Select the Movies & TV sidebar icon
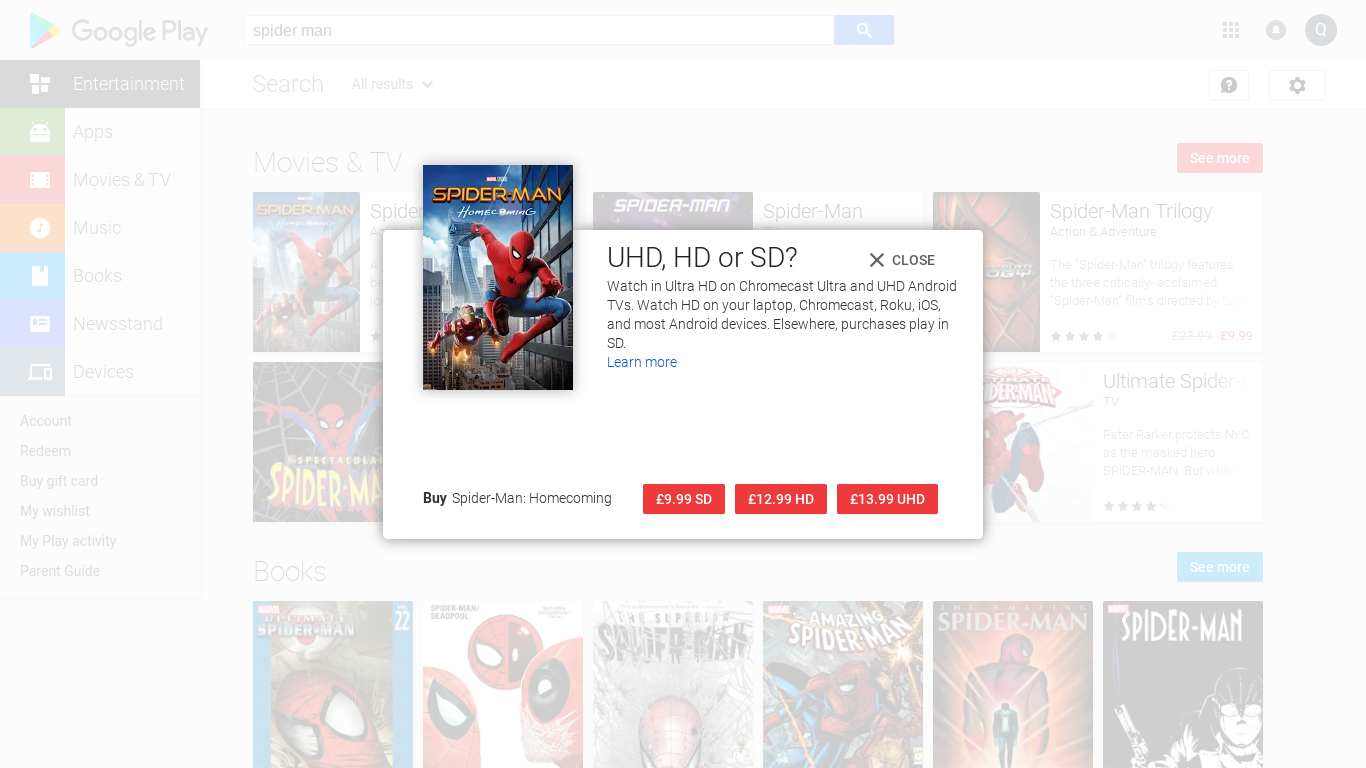This screenshot has height=768, width=1366. pos(40,179)
